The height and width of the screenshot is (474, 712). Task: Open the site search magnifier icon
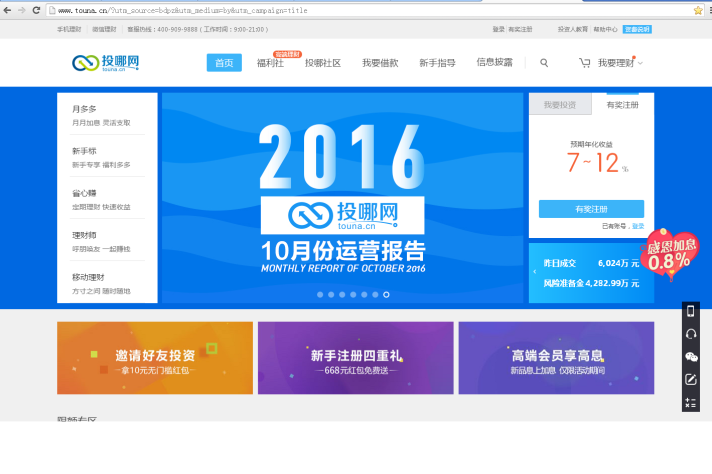[544, 63]
